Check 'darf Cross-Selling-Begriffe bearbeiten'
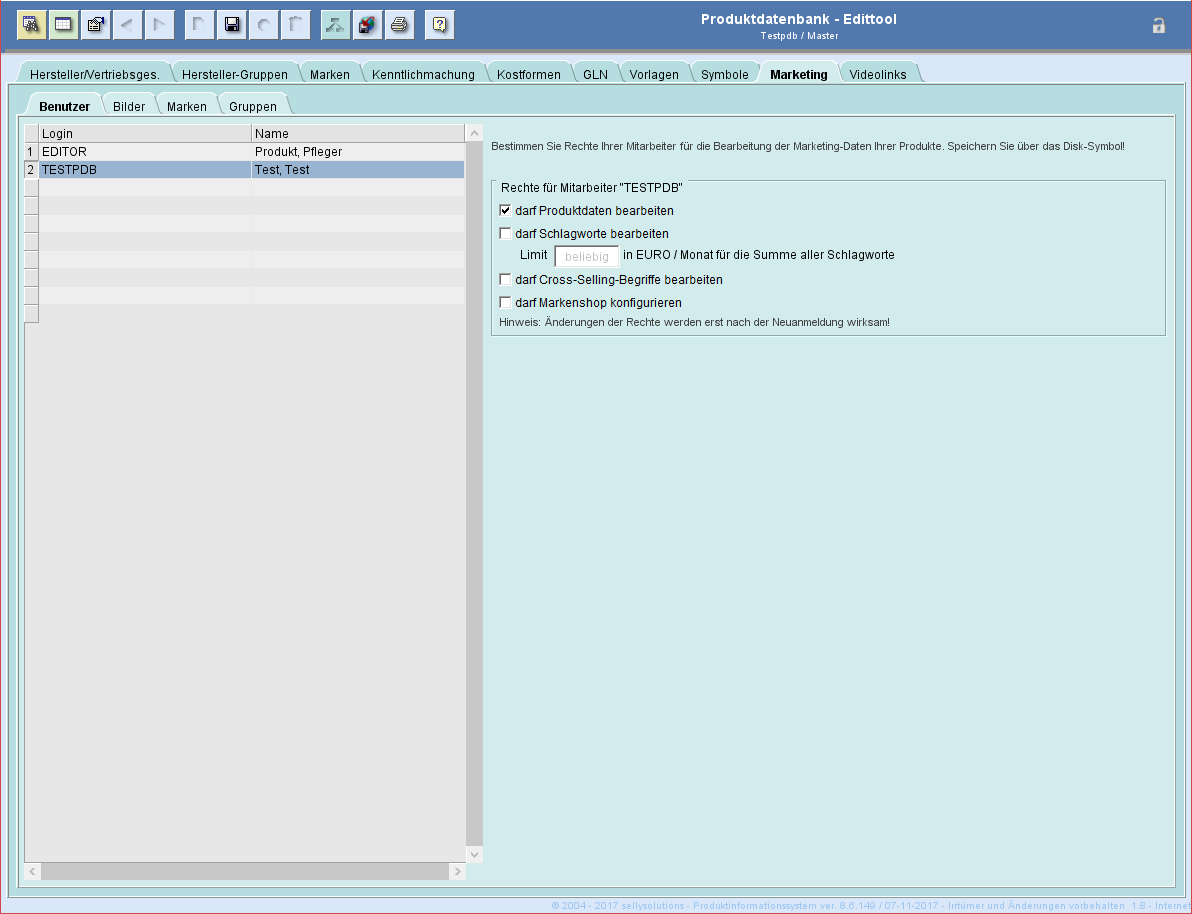The image size is (1192, 914). tap(505, 280)
